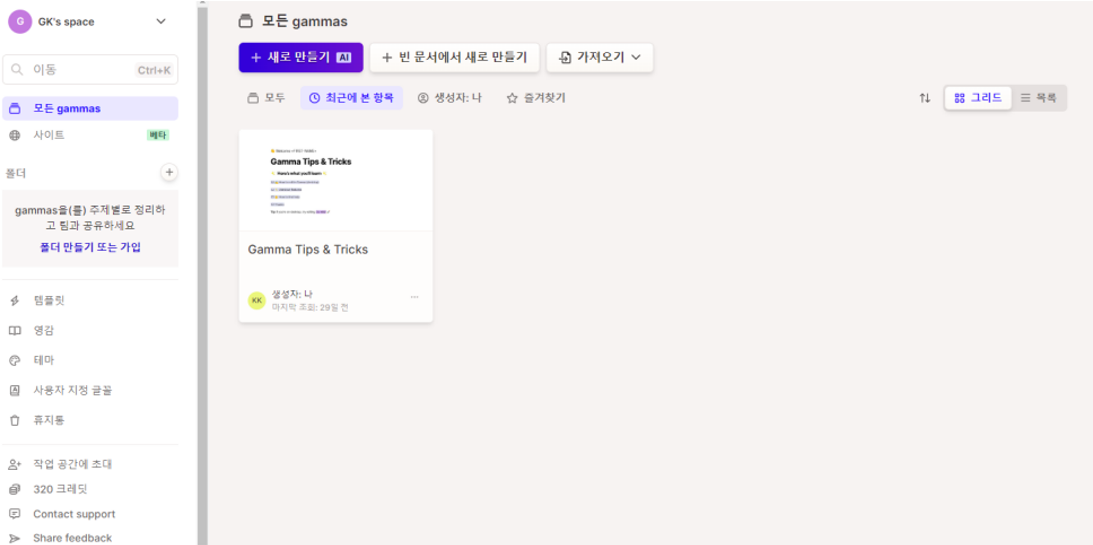Click the purple G workspace avatar
This screenshot has height=545, width=1093.
pyautogui.click(x=20, y=21)
